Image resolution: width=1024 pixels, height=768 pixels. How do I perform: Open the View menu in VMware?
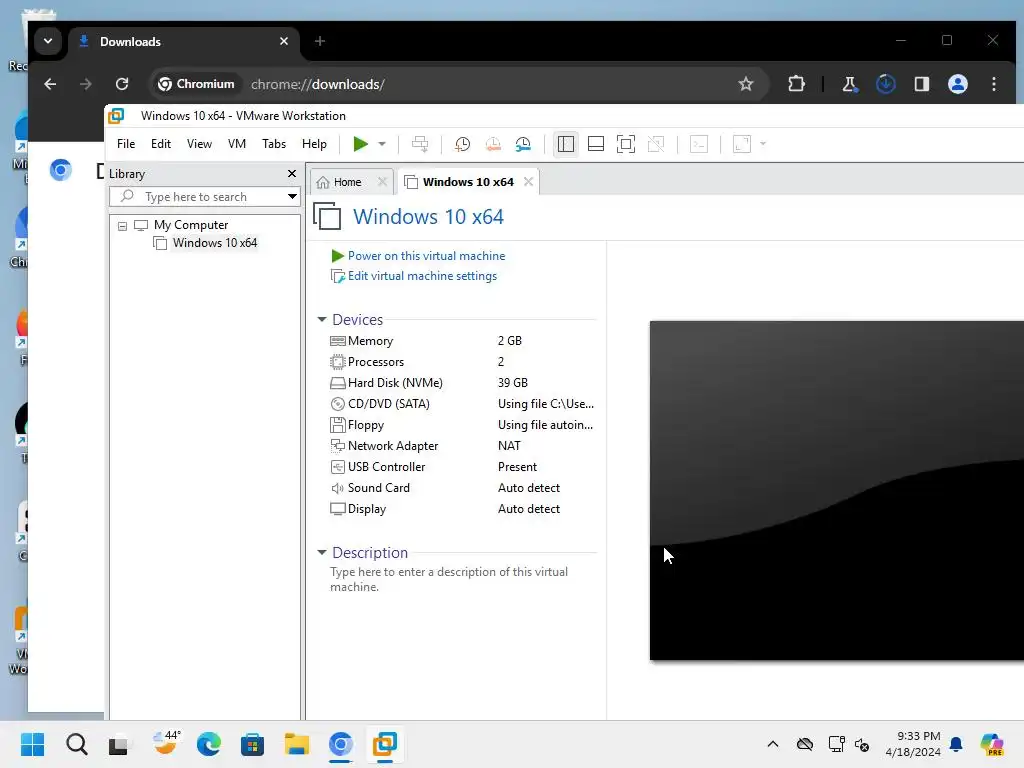tap(199, 144)
